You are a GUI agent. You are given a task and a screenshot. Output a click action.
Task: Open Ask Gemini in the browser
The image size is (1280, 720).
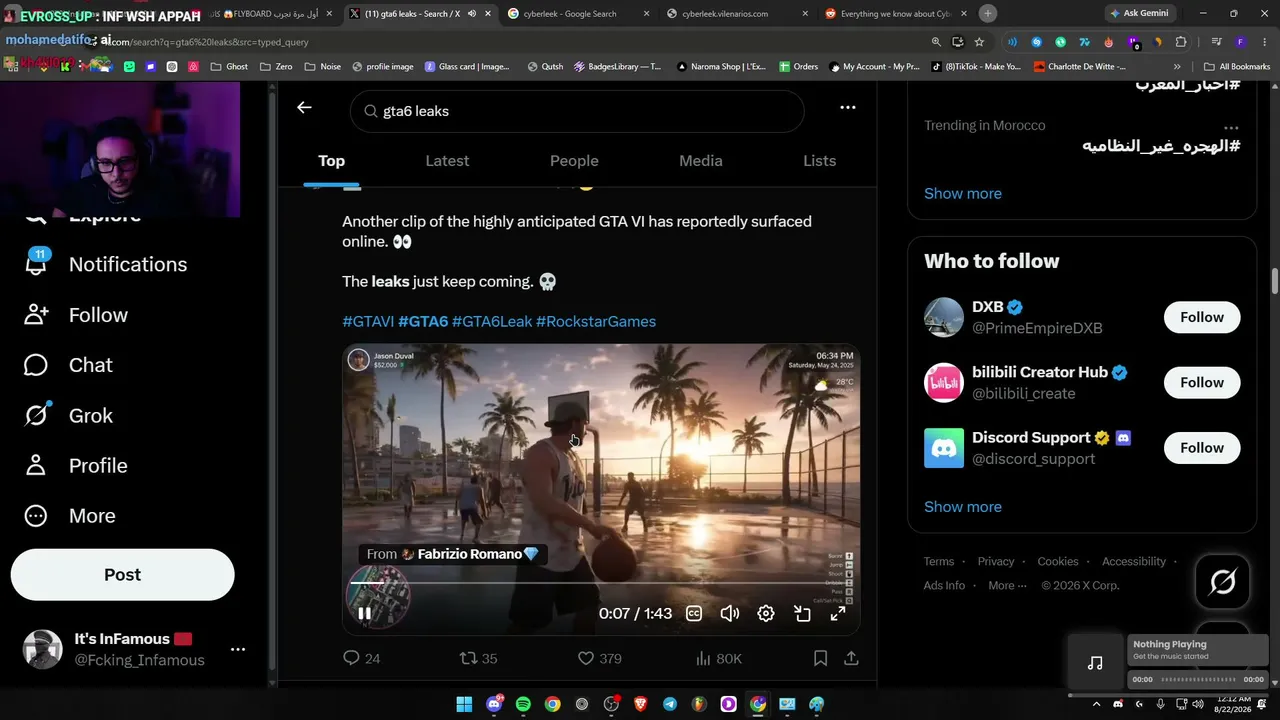coord(1139,14)
